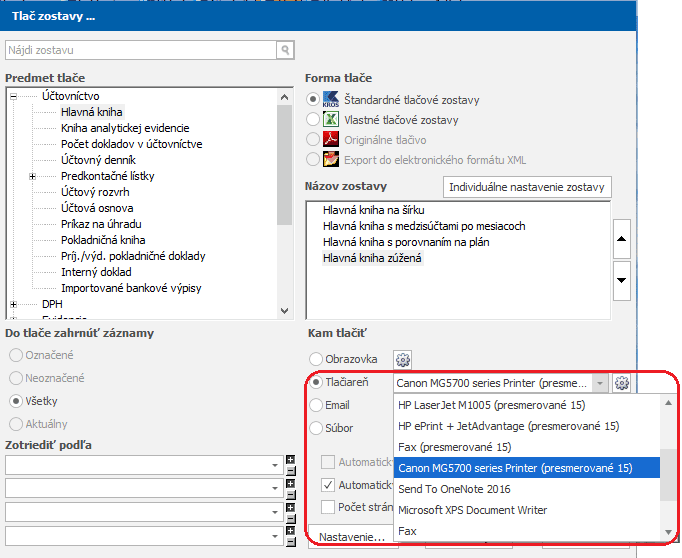
Task: Click the Excel custom reports icon
Action: point(330,120)
